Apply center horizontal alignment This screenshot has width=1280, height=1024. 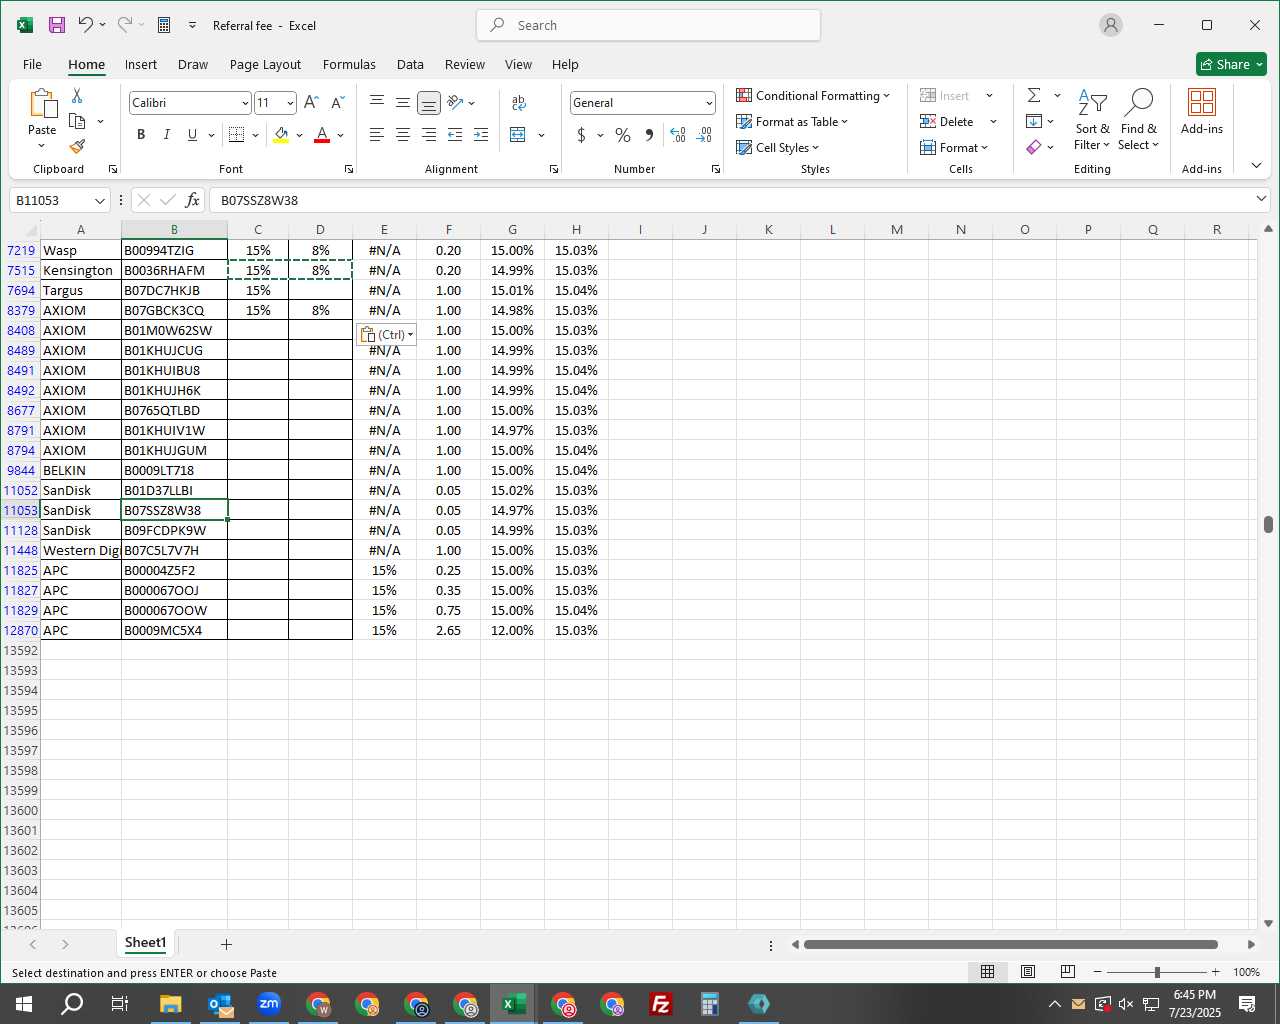click(x=403, y=134)
